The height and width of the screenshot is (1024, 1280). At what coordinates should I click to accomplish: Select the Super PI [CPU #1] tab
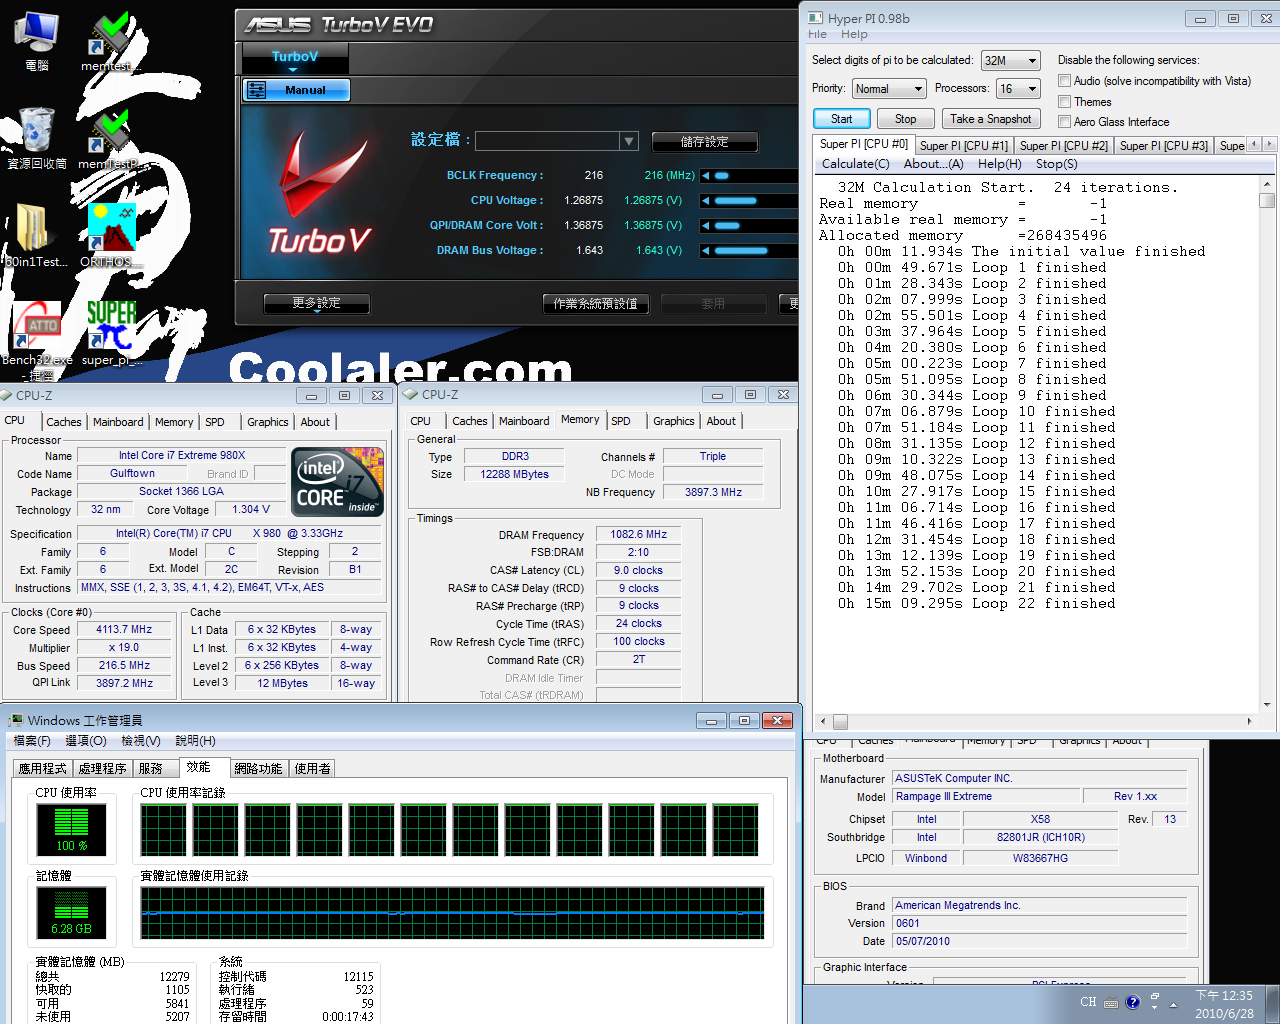964,146
